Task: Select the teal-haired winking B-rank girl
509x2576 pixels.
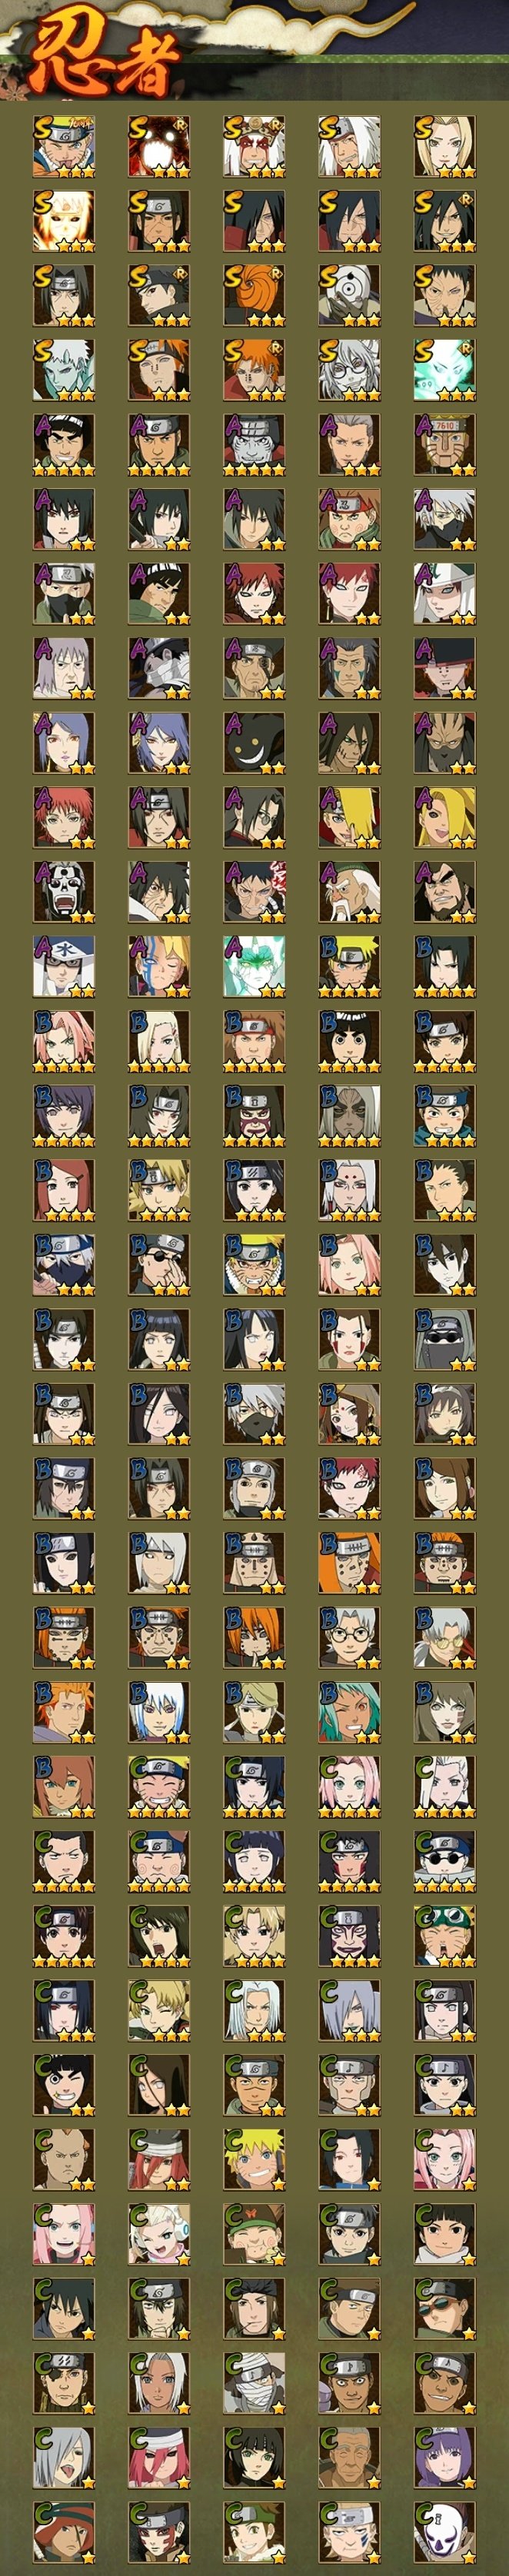Action: coord(349,1712)
